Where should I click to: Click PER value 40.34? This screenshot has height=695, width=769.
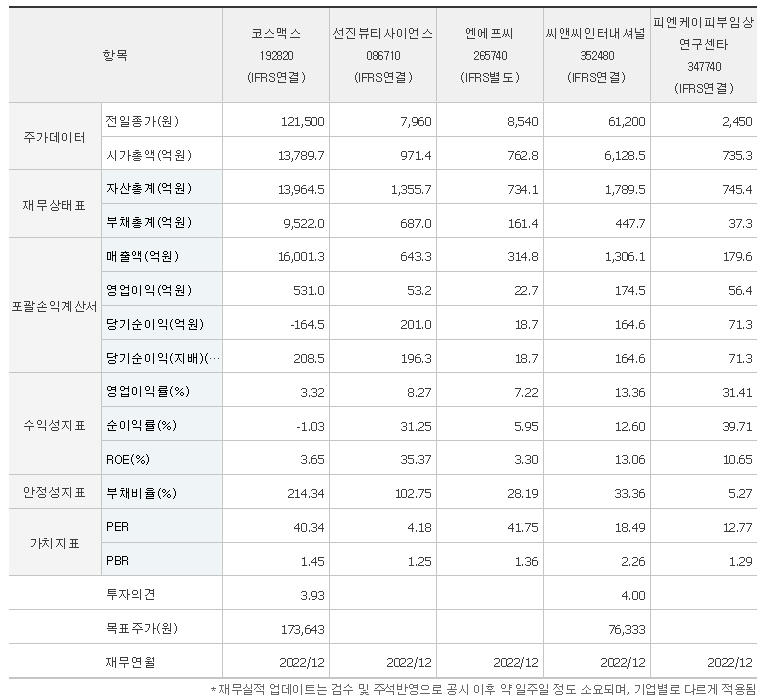(308, 528)
